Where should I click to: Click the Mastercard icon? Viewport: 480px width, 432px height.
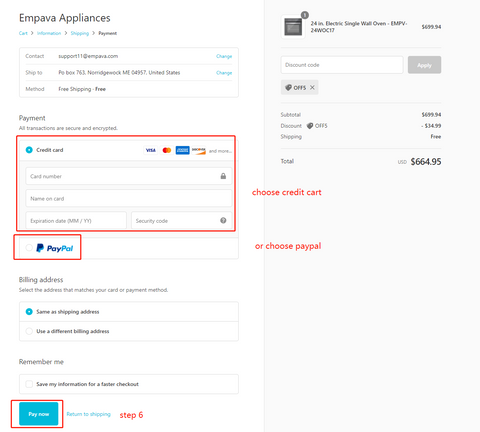tap(167, 150)
